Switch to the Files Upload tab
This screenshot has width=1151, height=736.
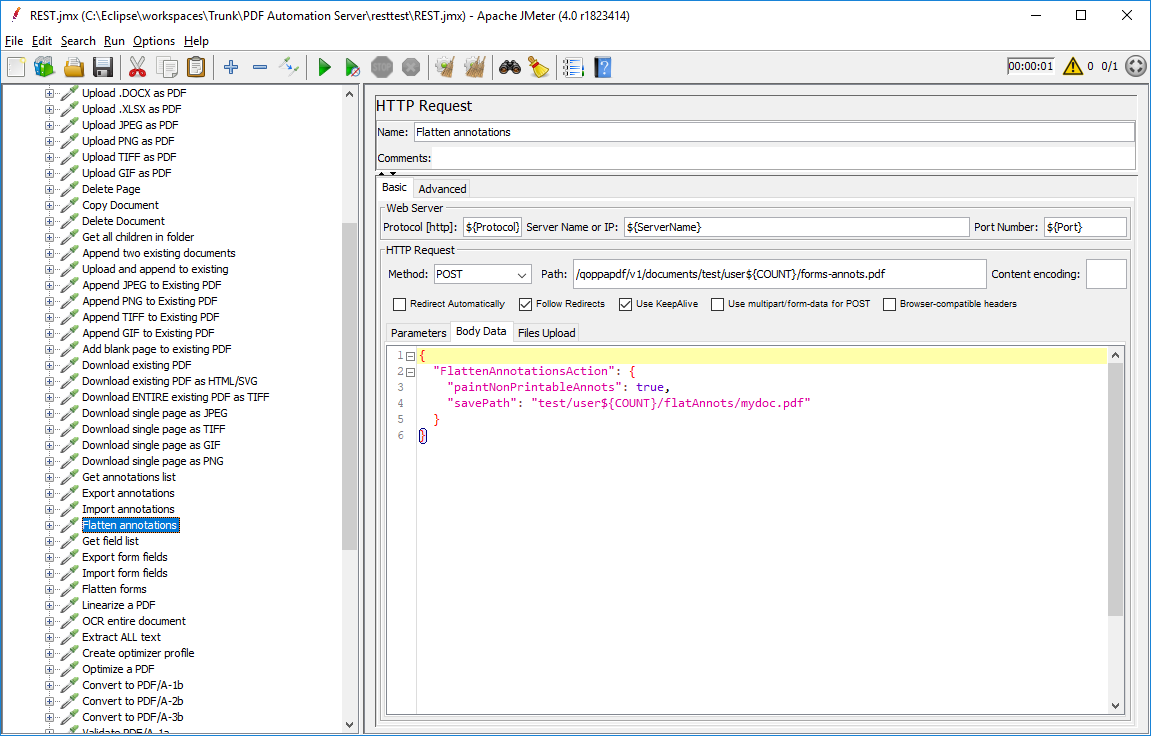pyautogui.click(x=546, y=333)
